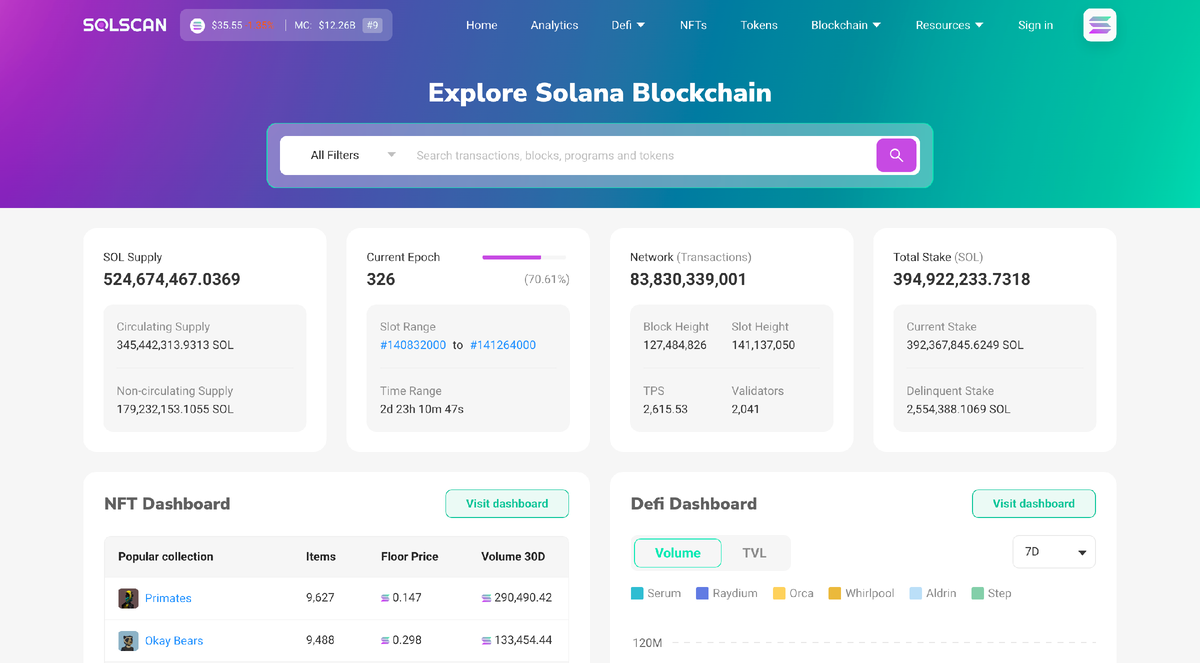Open the NFTs page

(693, 25)
